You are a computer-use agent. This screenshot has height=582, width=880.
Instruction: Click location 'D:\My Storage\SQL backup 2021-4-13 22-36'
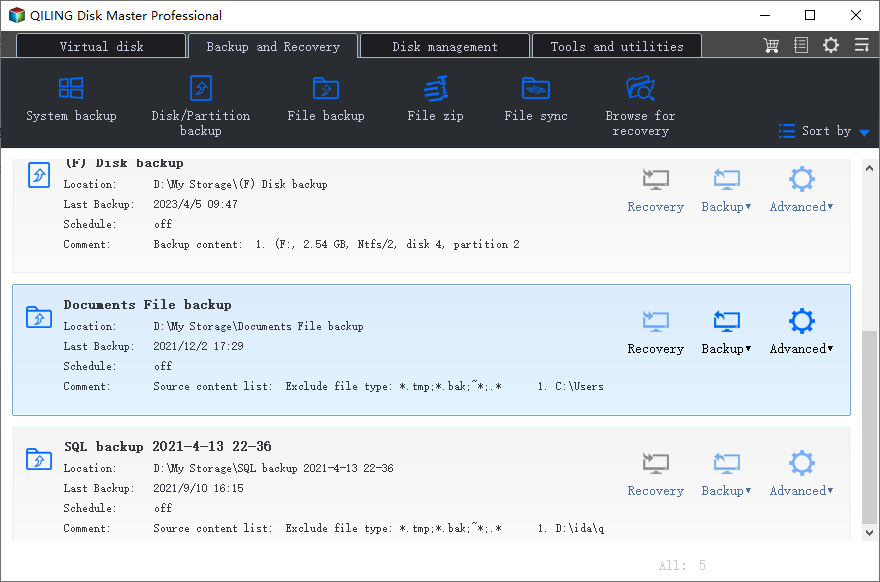tap(273, 468)
